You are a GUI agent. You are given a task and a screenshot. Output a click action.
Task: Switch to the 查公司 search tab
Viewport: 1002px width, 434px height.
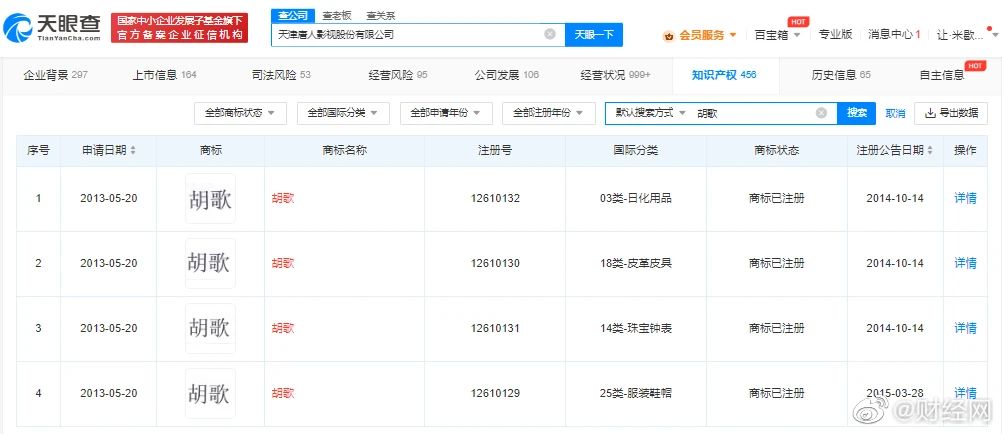(293, 16)
